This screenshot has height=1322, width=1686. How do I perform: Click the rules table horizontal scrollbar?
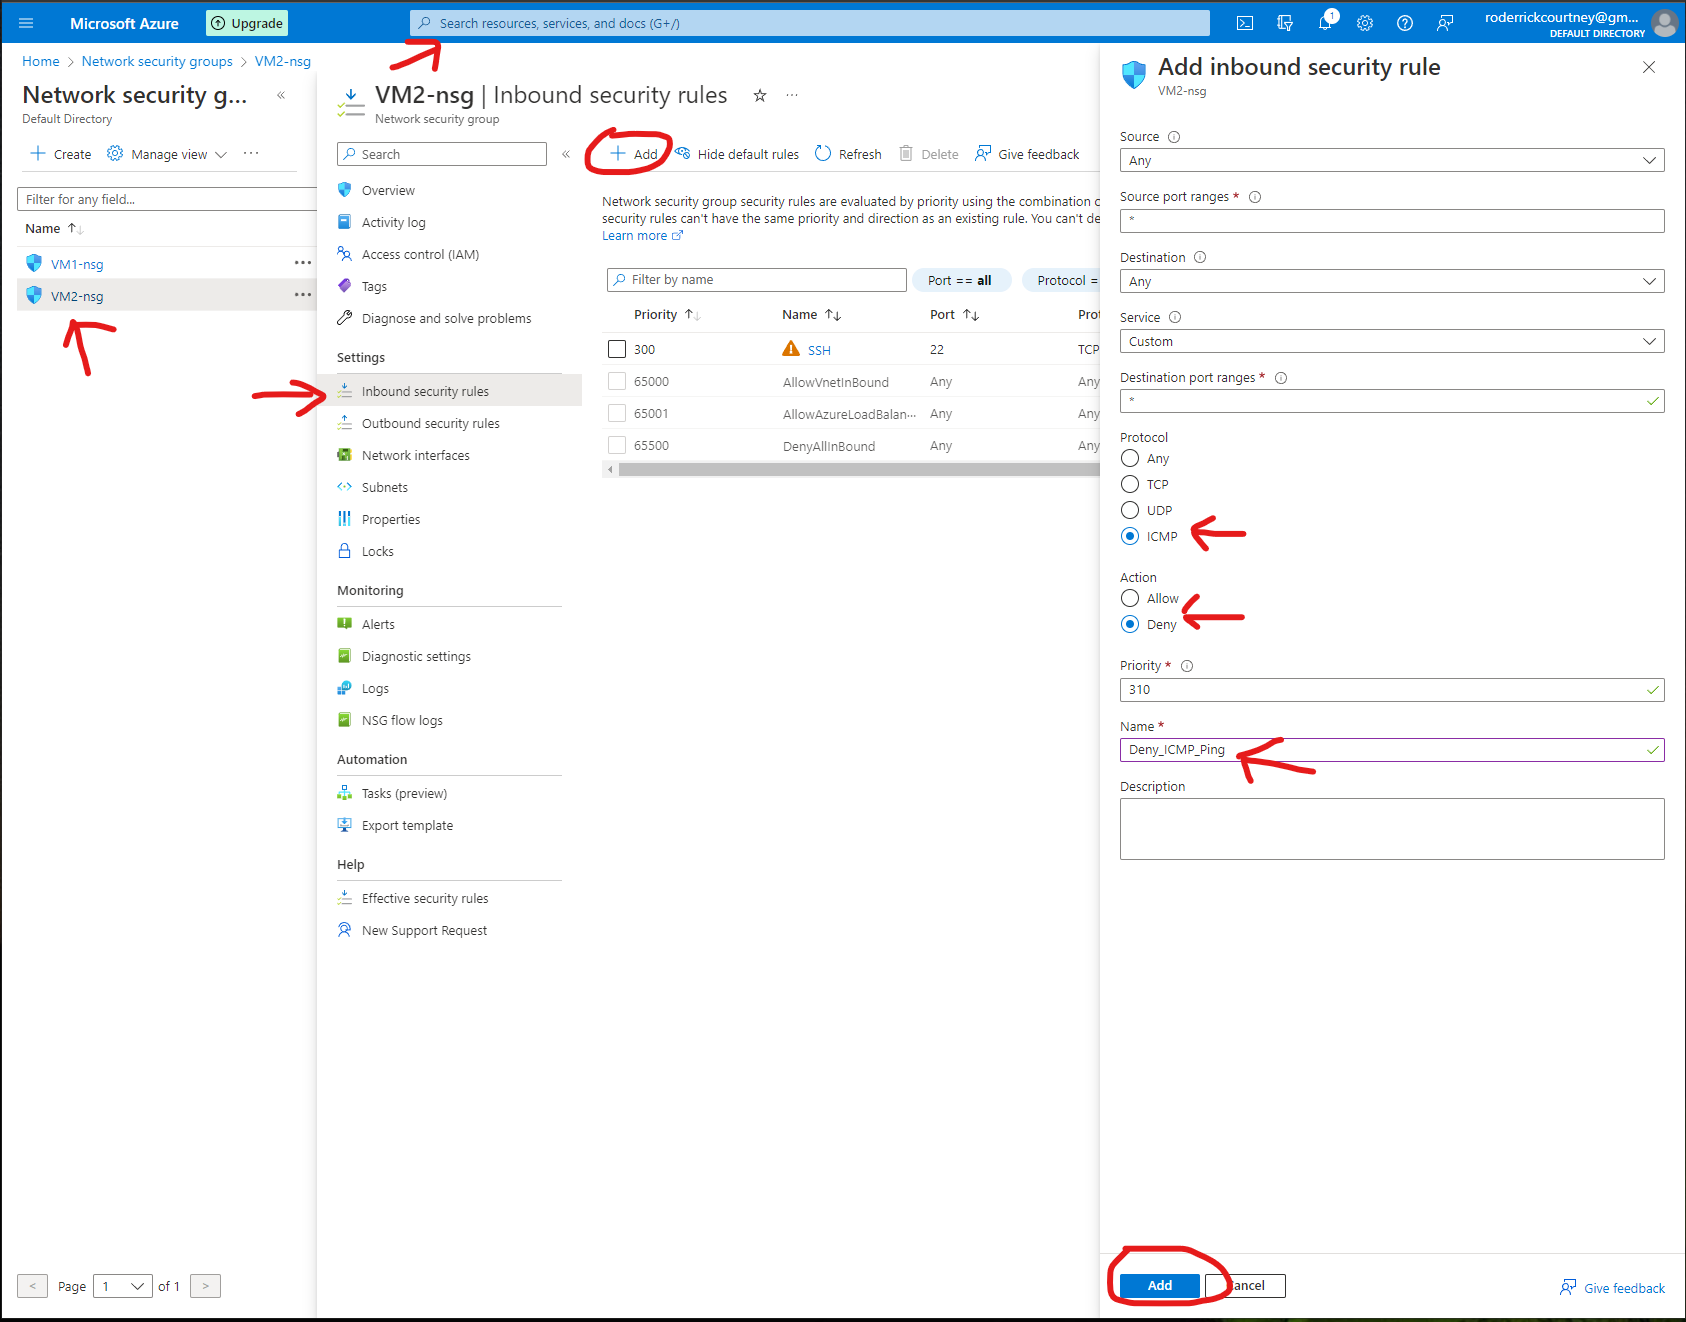(x=858, y=469)
